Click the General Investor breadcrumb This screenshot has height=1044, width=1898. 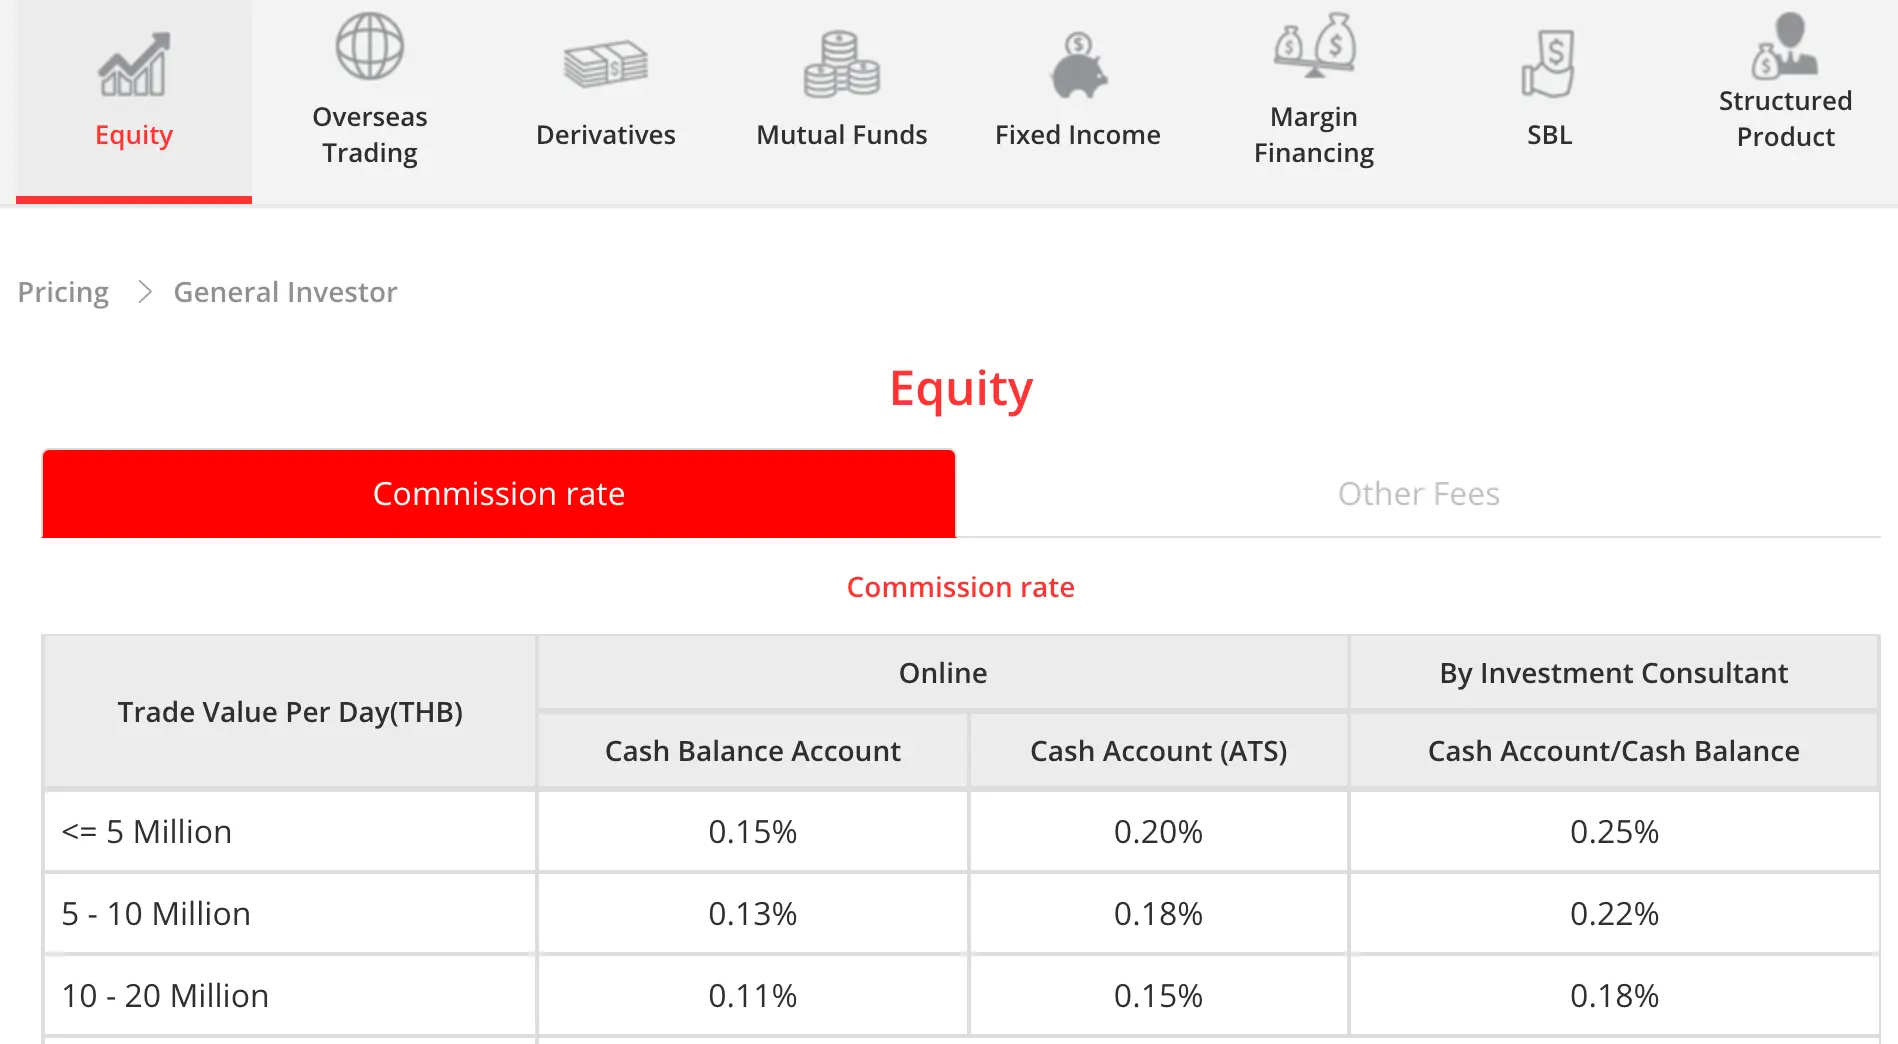click(x=285, y=292)
